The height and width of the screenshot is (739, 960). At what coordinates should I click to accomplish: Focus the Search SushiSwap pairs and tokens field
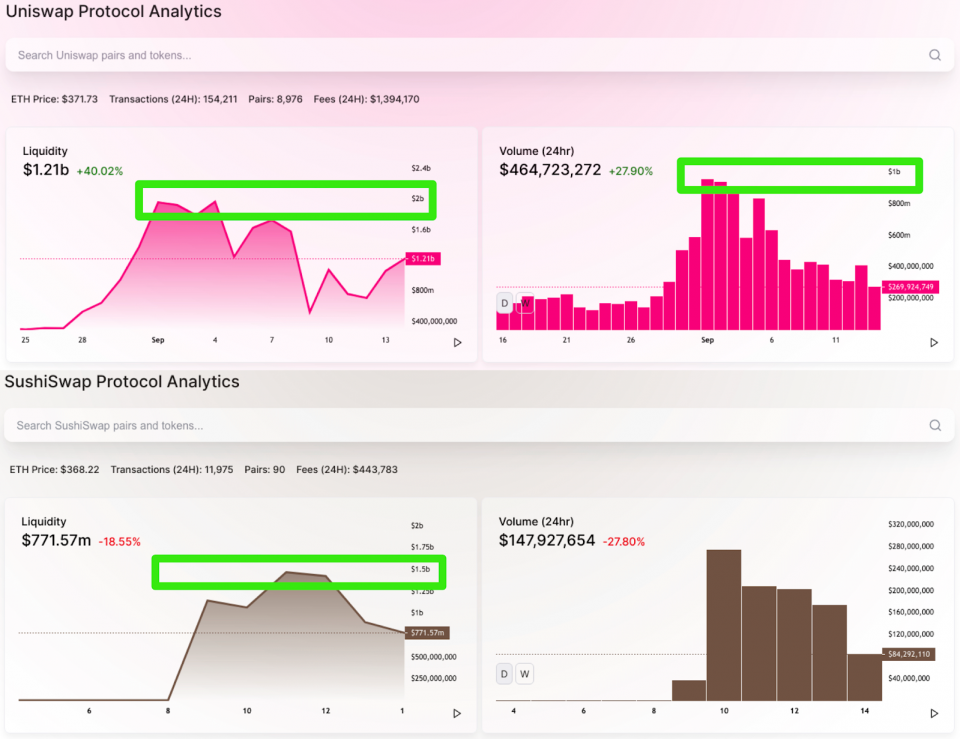[x=479, y=426]
